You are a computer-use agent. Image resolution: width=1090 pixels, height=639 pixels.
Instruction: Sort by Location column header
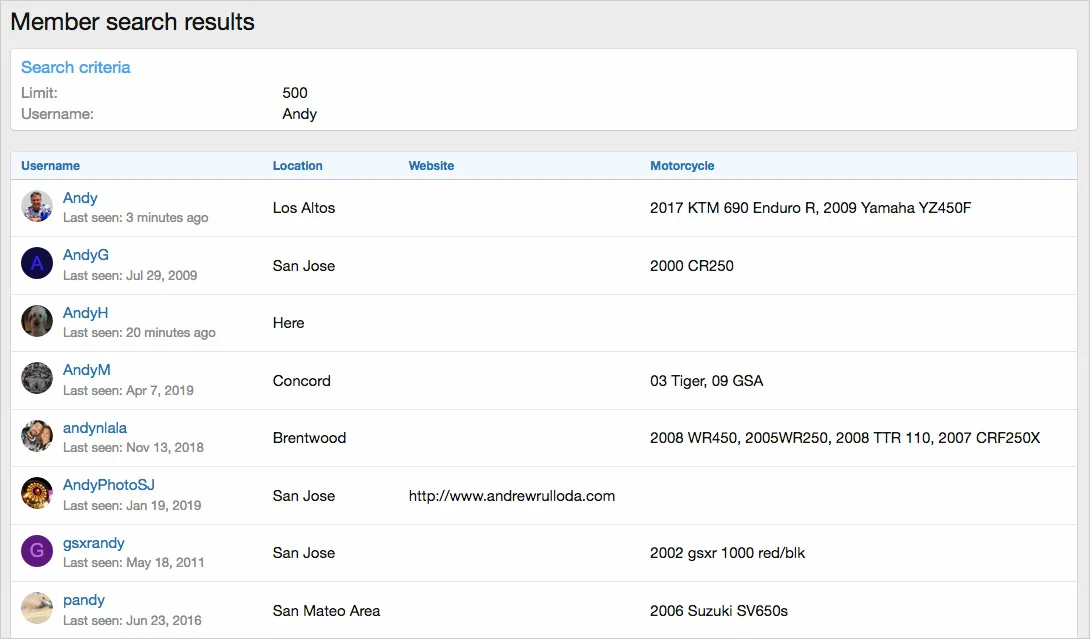pos(297,166)
